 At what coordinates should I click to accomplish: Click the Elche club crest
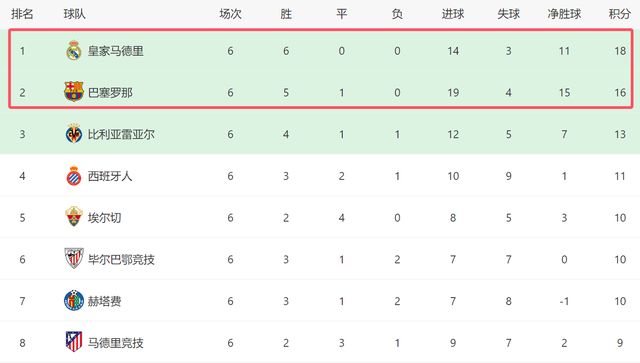pyautogui.click(x=74, y=217)
